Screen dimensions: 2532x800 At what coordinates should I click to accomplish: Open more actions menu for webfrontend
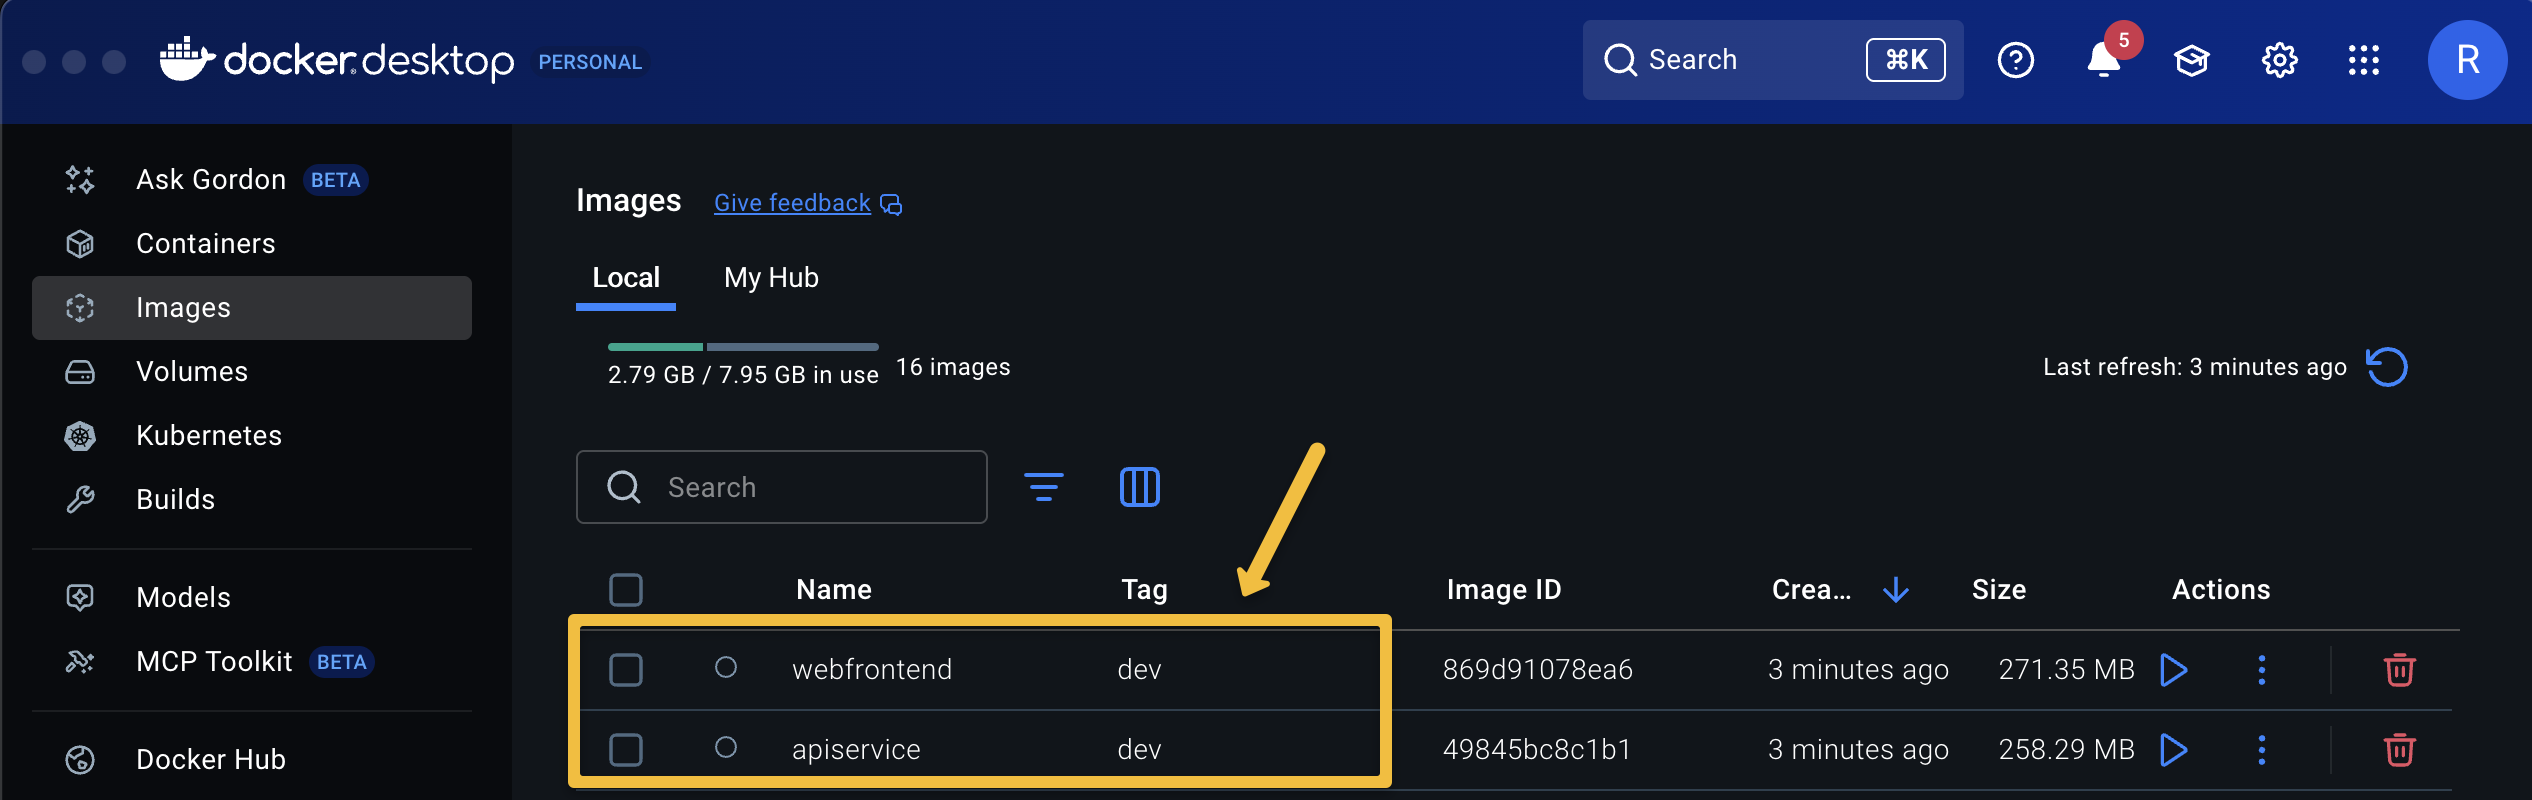pos(2261,669)
